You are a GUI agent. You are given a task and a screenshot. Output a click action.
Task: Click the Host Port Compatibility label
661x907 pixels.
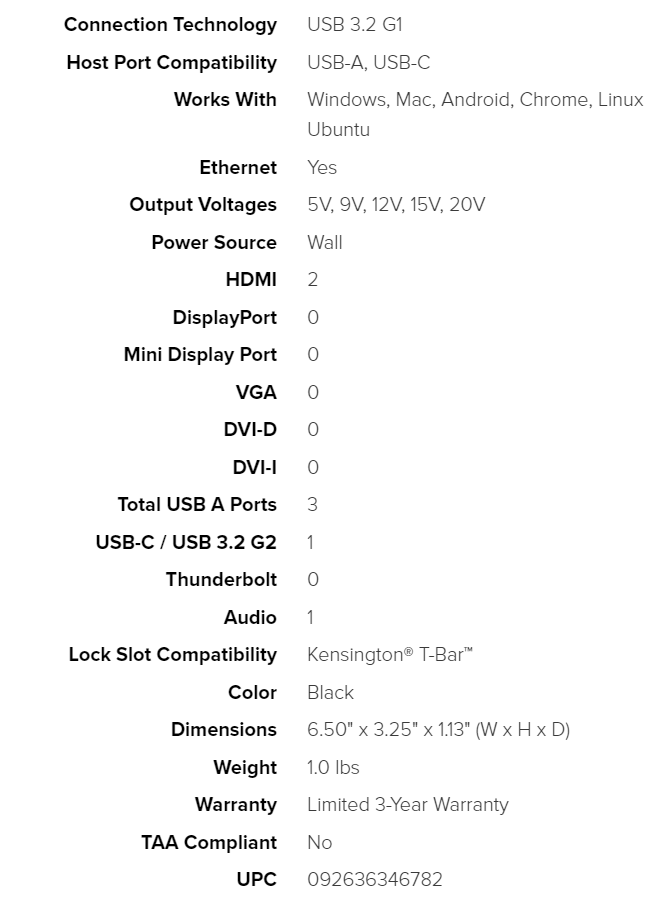[x=171, y=63]
